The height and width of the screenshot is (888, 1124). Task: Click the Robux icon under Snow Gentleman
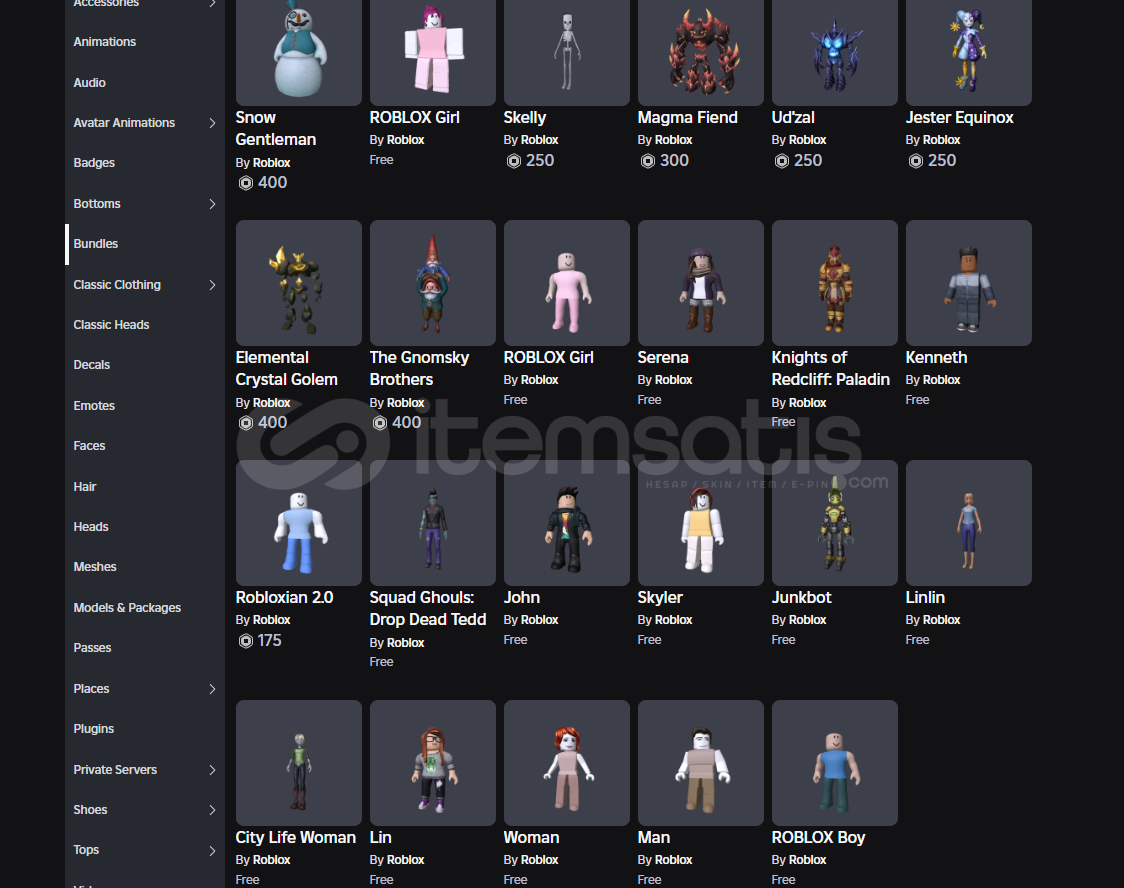pos(246,183)
